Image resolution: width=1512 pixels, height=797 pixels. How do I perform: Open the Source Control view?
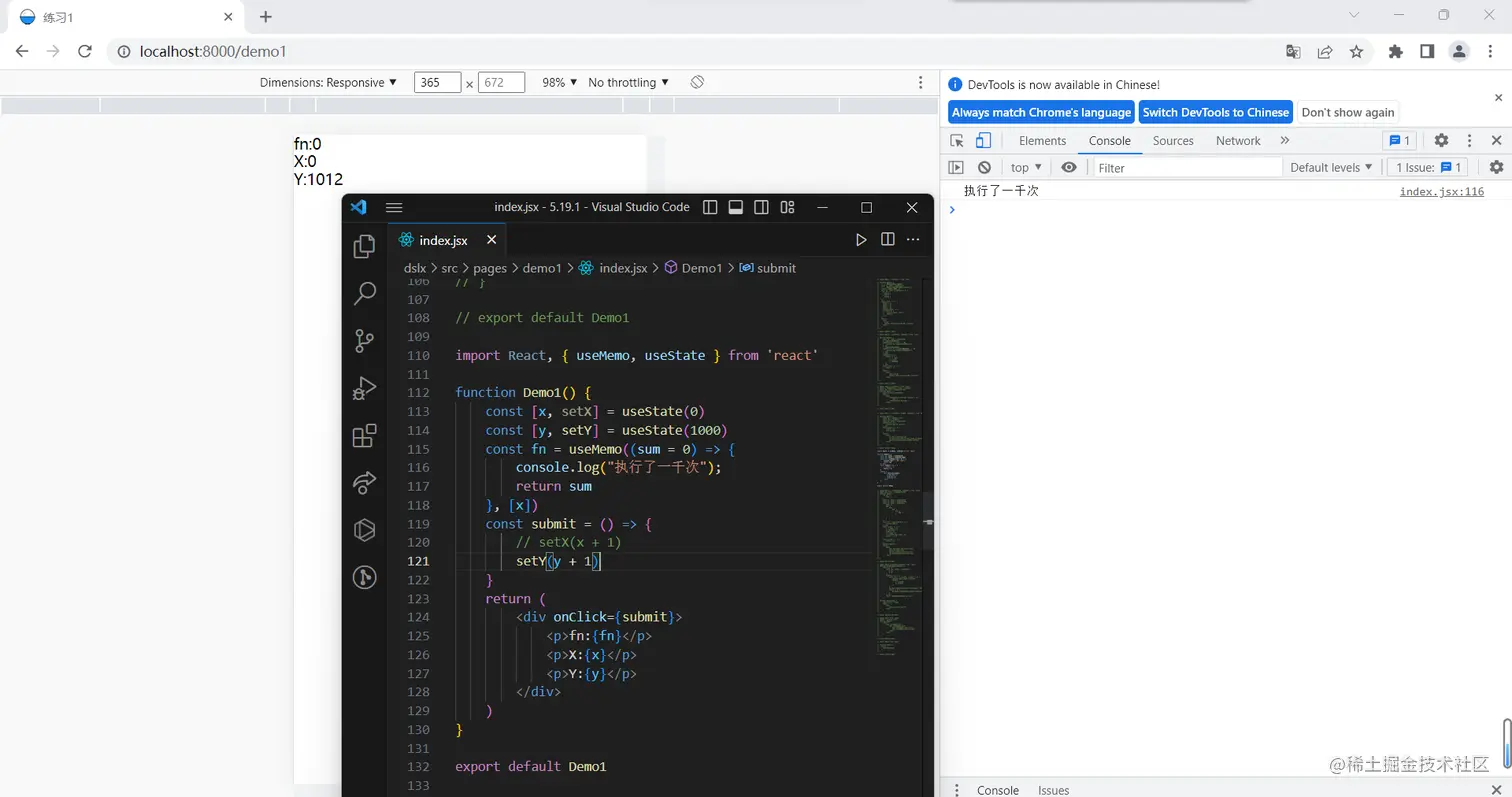pyautogui.click(x=365, y=341)
